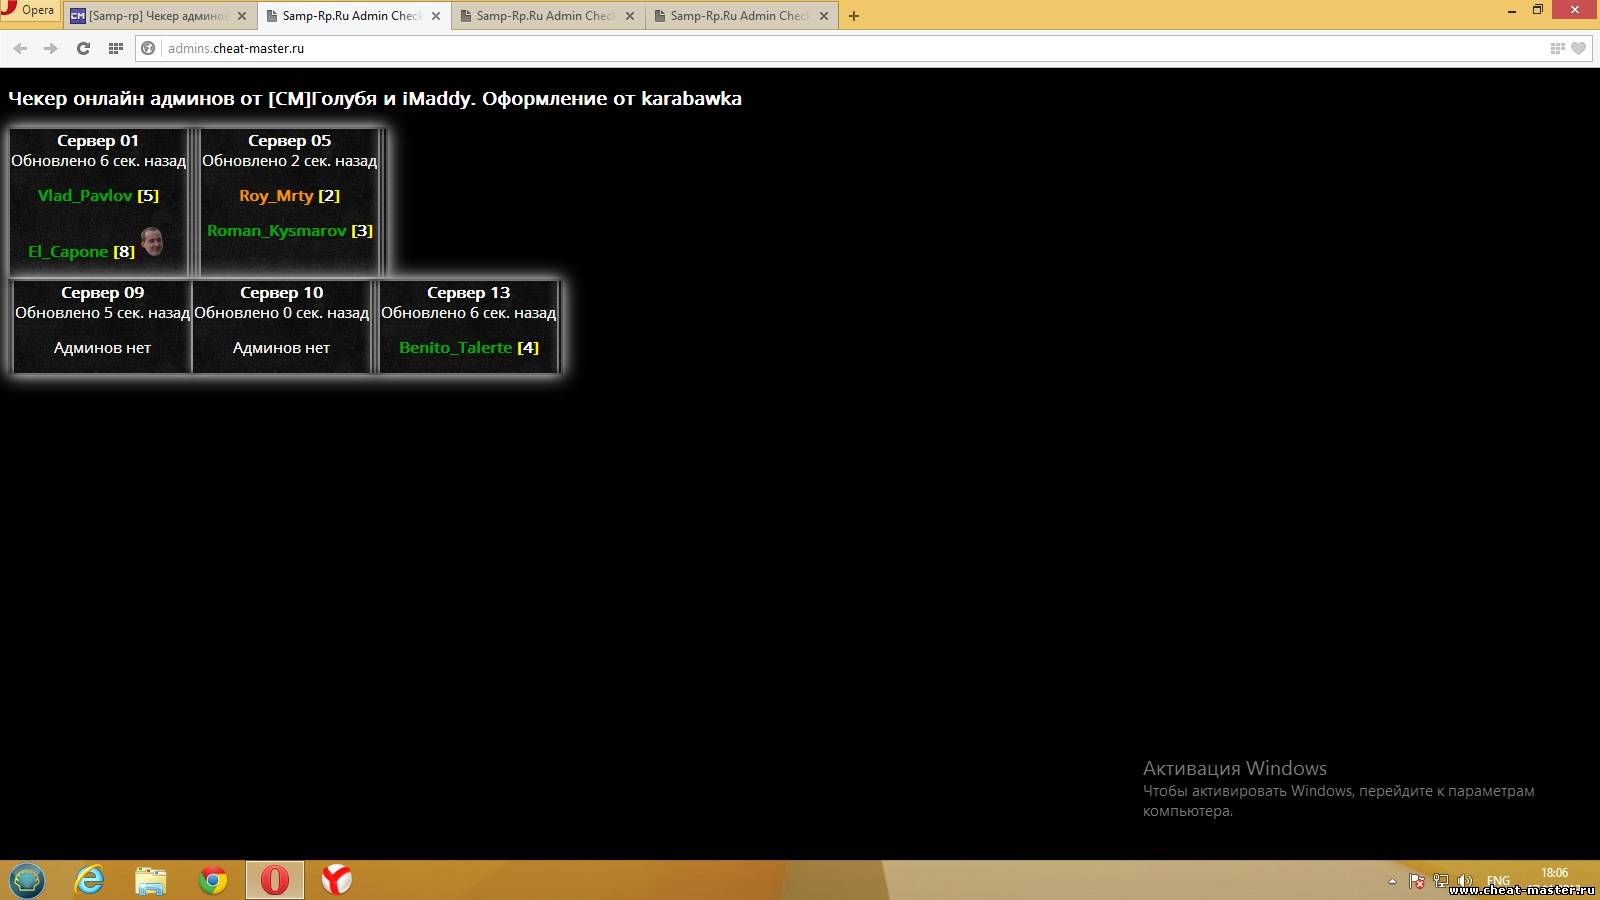
Task: Click admin name Benito_Talerte
Action: point(455,348)
